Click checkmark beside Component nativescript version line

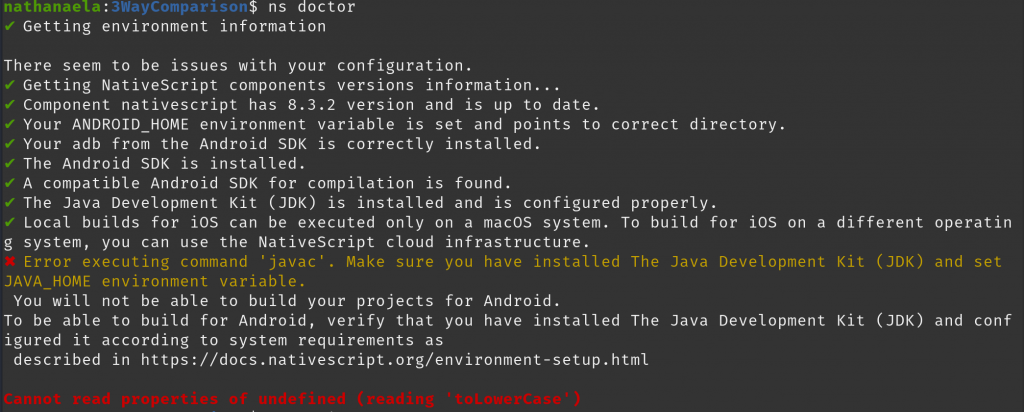point(8,105)
